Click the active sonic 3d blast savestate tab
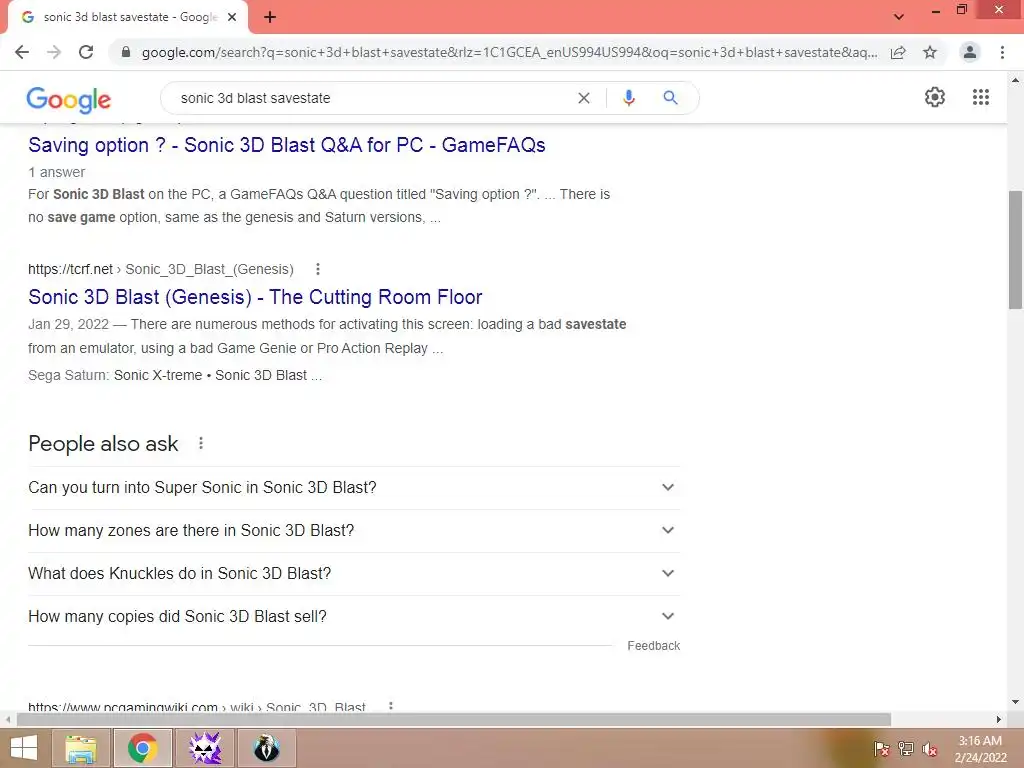 tap(127, 18)
